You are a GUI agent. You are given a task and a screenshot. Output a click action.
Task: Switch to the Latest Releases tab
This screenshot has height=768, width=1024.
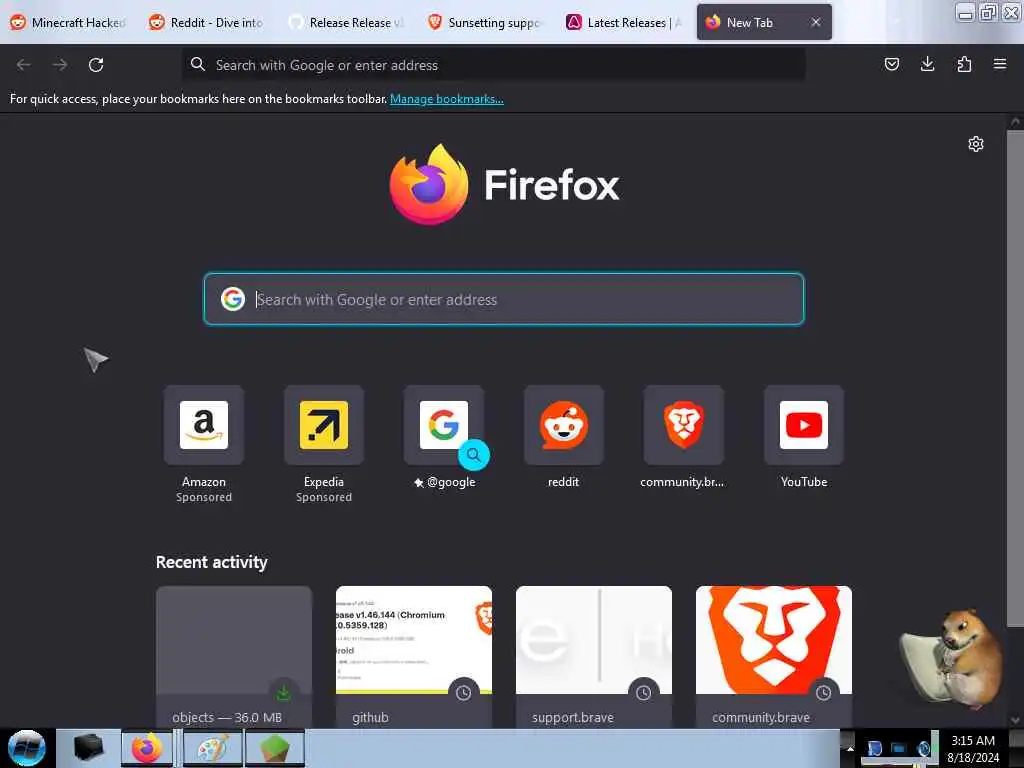[x=624, y=22]
